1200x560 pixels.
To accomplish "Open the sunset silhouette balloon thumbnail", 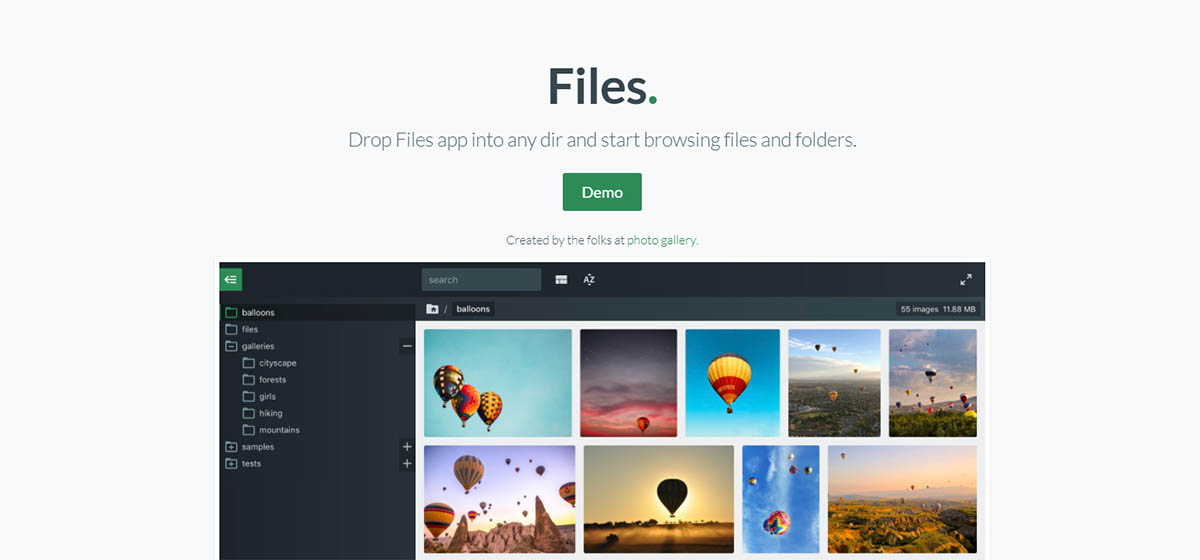I will pos(658,499).
